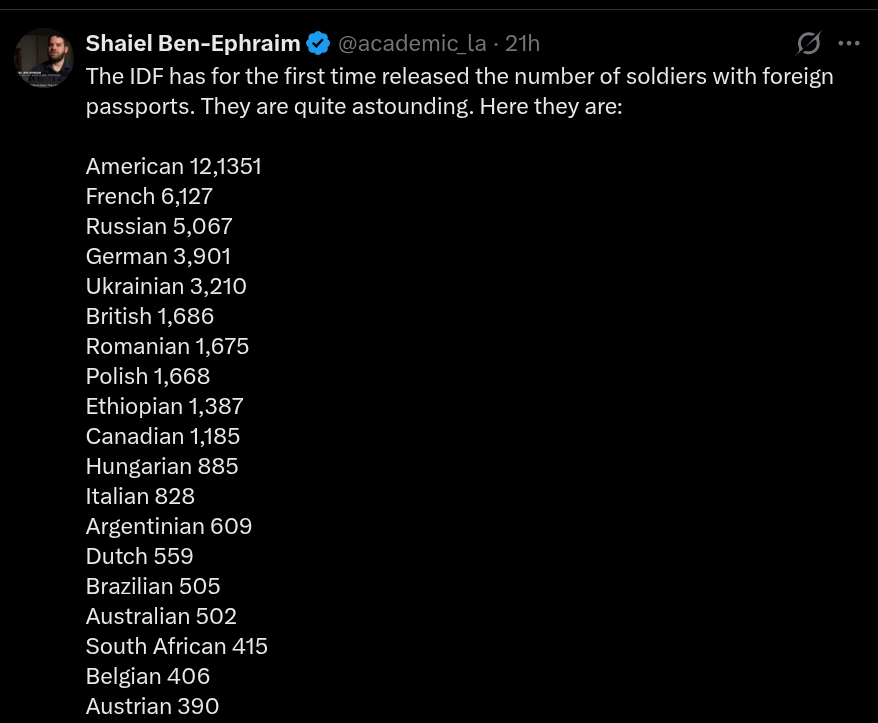Image resolution: width=878 pixels, height=723 pixels.
Task: Click the Shaiel Ben-Ephraim display name
Action: [x=193, y=43]
